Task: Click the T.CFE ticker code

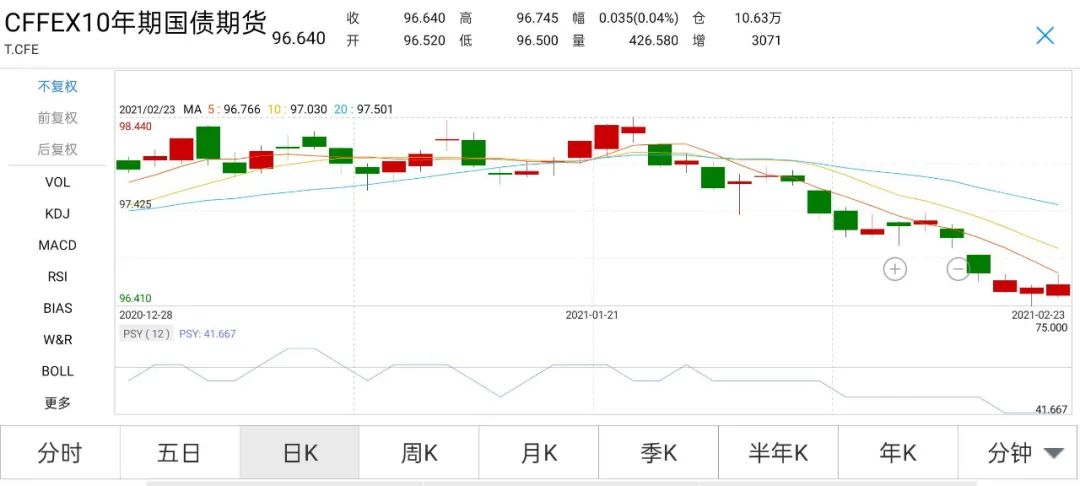Action: (x=21, y=50)
